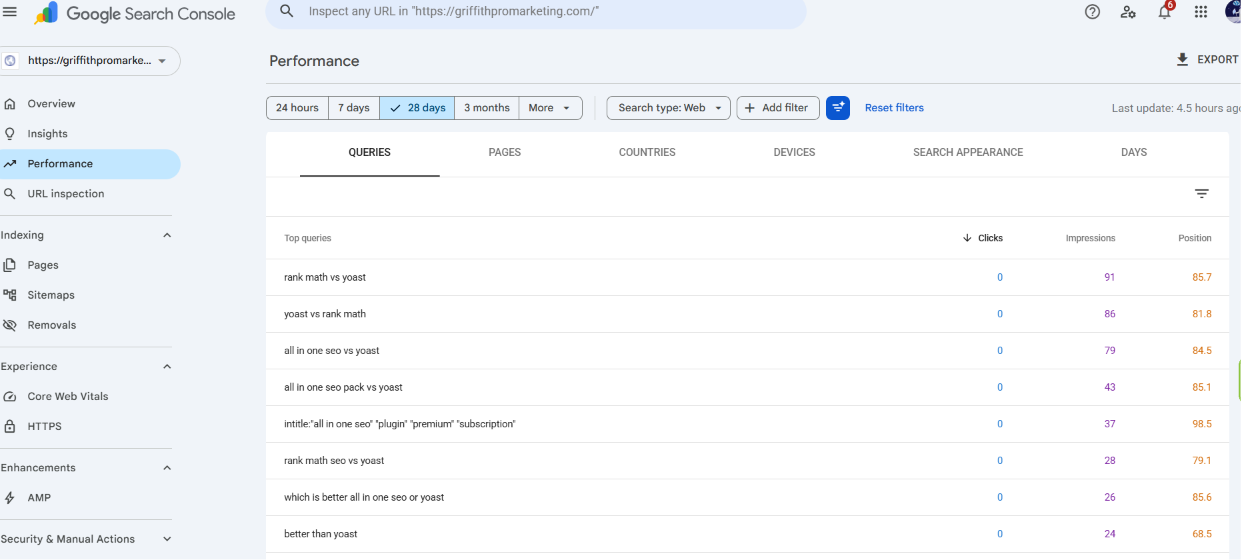Click the Performance trend icon

pyautogui.click(x=10, y=164)
